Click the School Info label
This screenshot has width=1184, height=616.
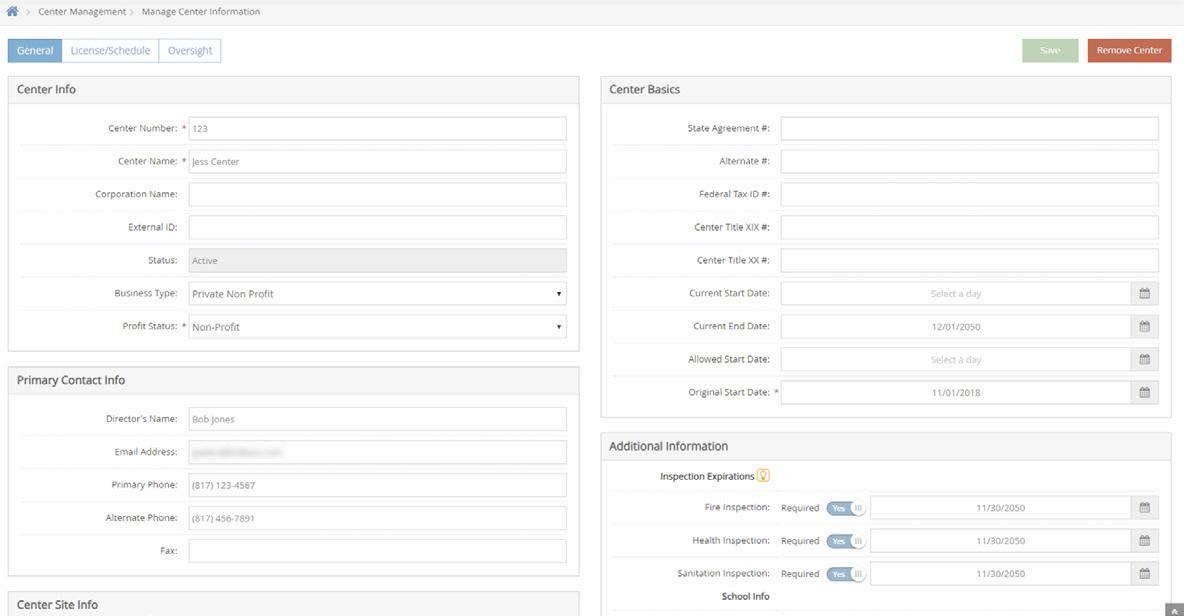click(x=745, y=596)
